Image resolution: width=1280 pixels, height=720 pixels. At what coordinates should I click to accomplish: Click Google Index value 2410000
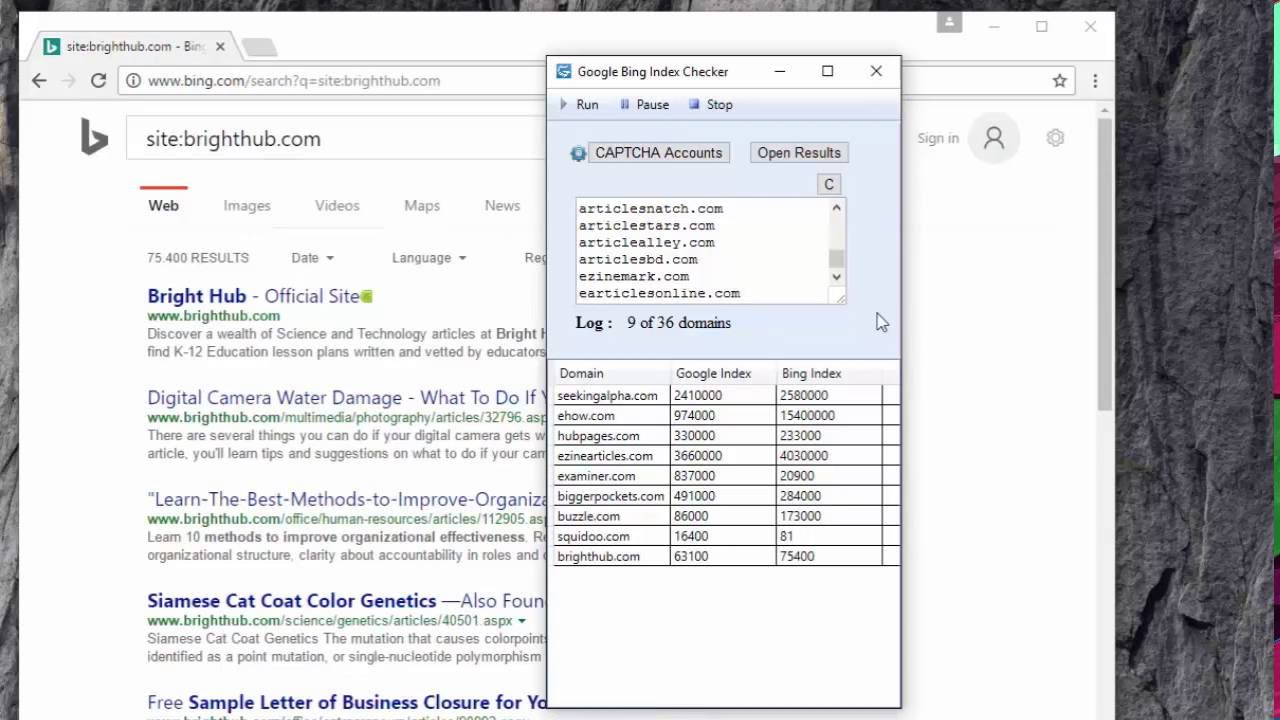[723, 396]
